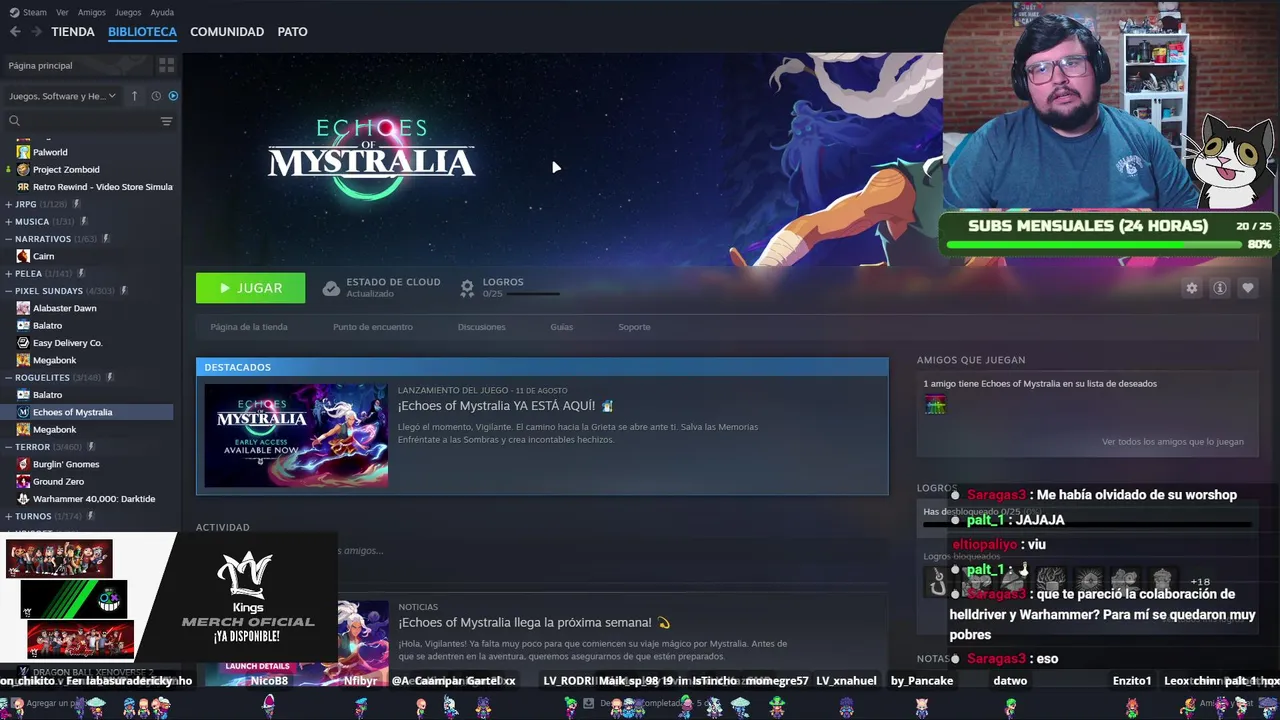The height and width of the screenshot is (720, 1280).
Task: Toggle the ready-to-play filter icon
Action: pyautogui.click(x=173, y=96)
